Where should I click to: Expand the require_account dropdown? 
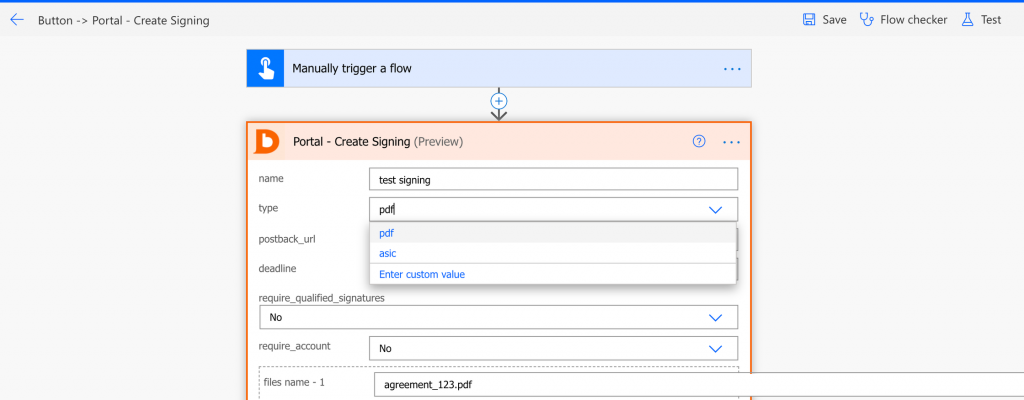tap(715, 348)
